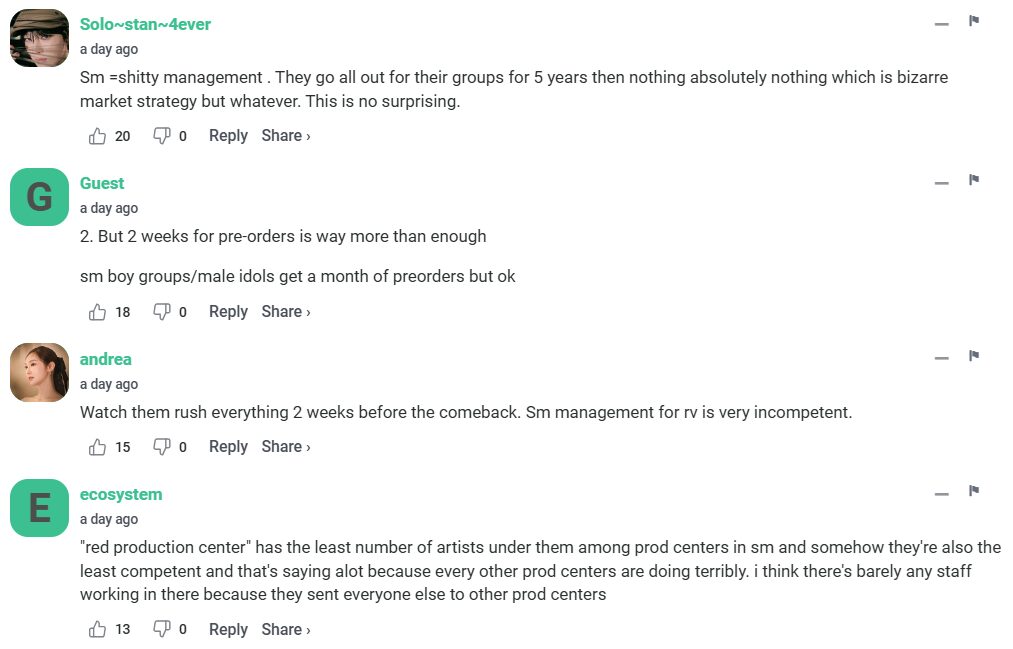Image resolution: width=1013 pixels, height=649 pixels.
Task: Upvote the ecosystem comment
Action: point(98,630)
